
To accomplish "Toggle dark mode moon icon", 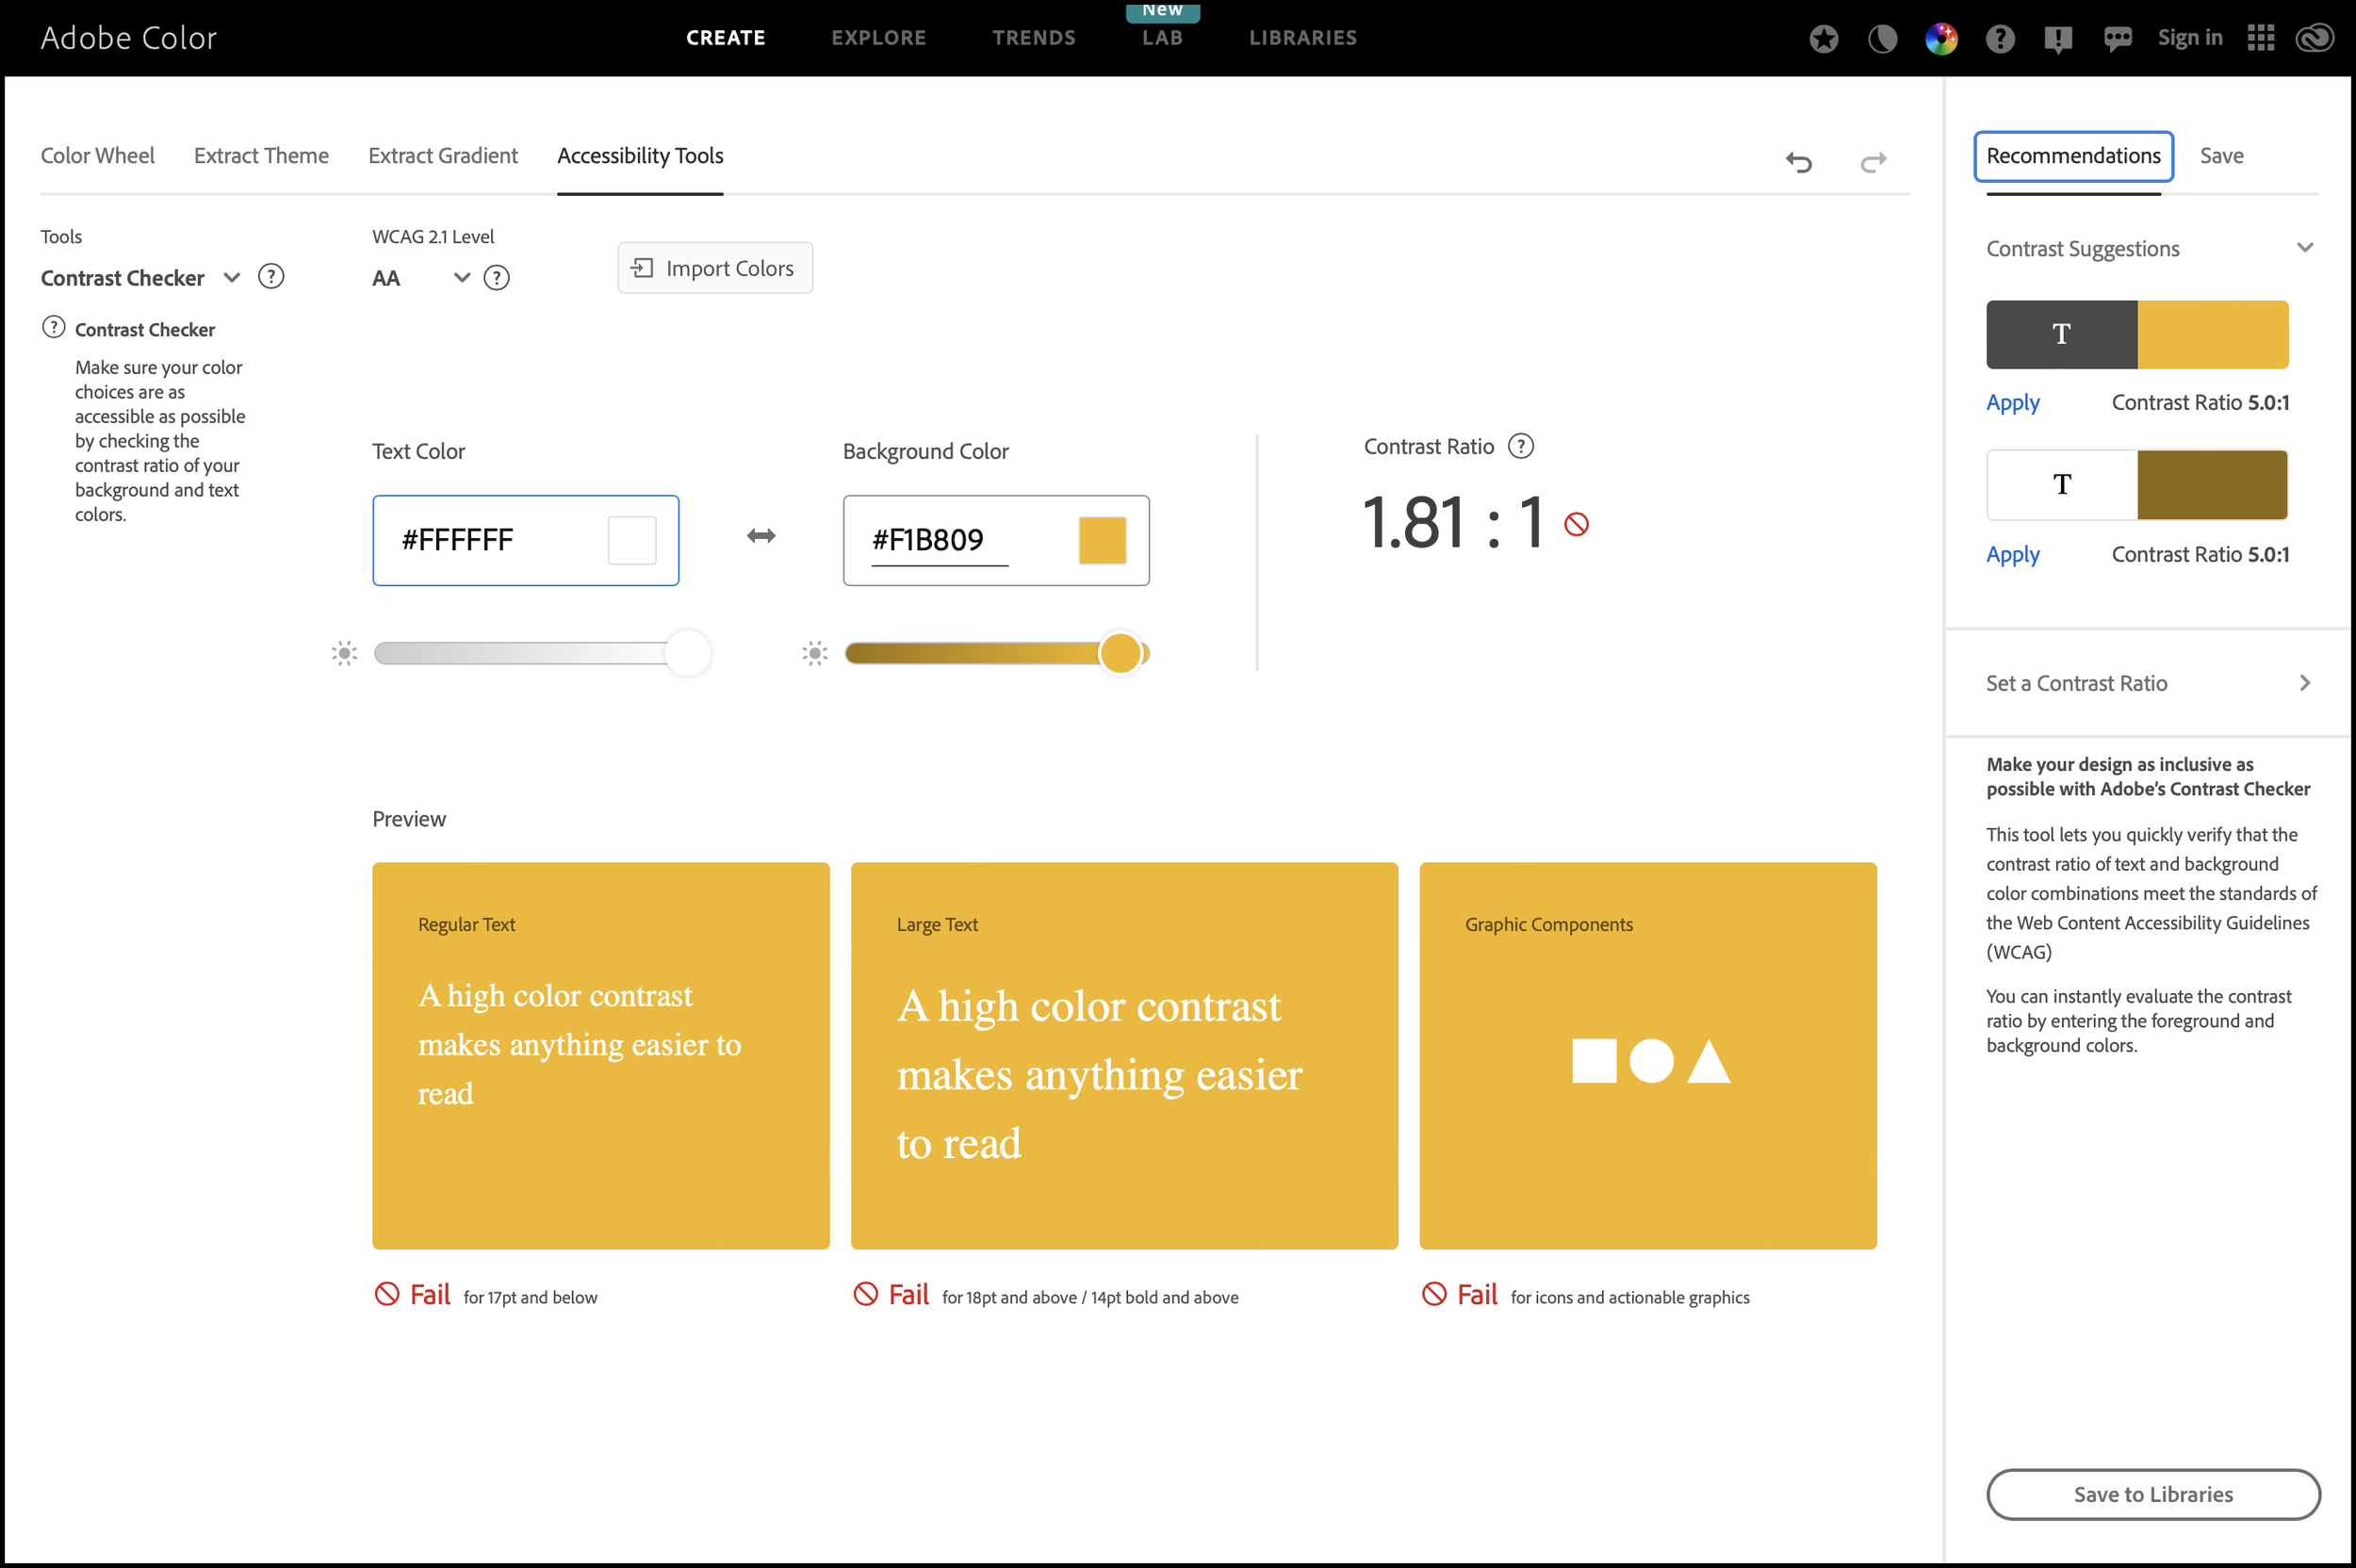I will (x=1882, y=38).
